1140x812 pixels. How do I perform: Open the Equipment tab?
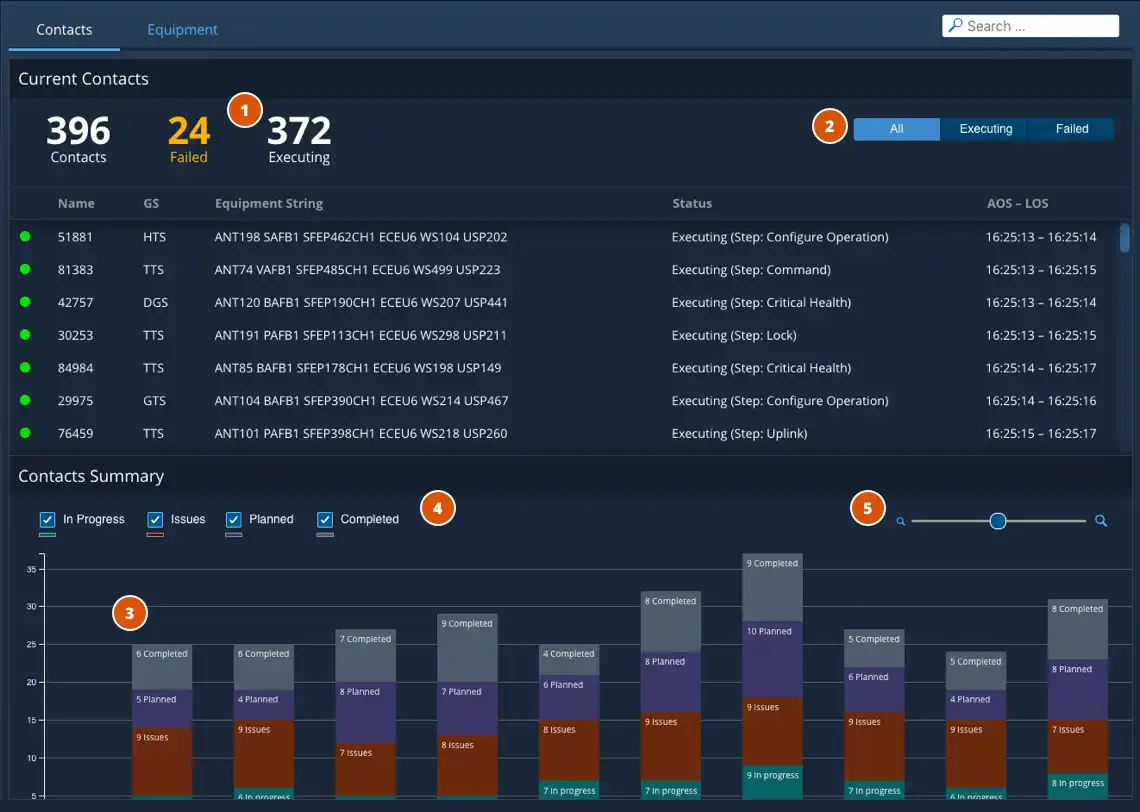click(182, 30)
